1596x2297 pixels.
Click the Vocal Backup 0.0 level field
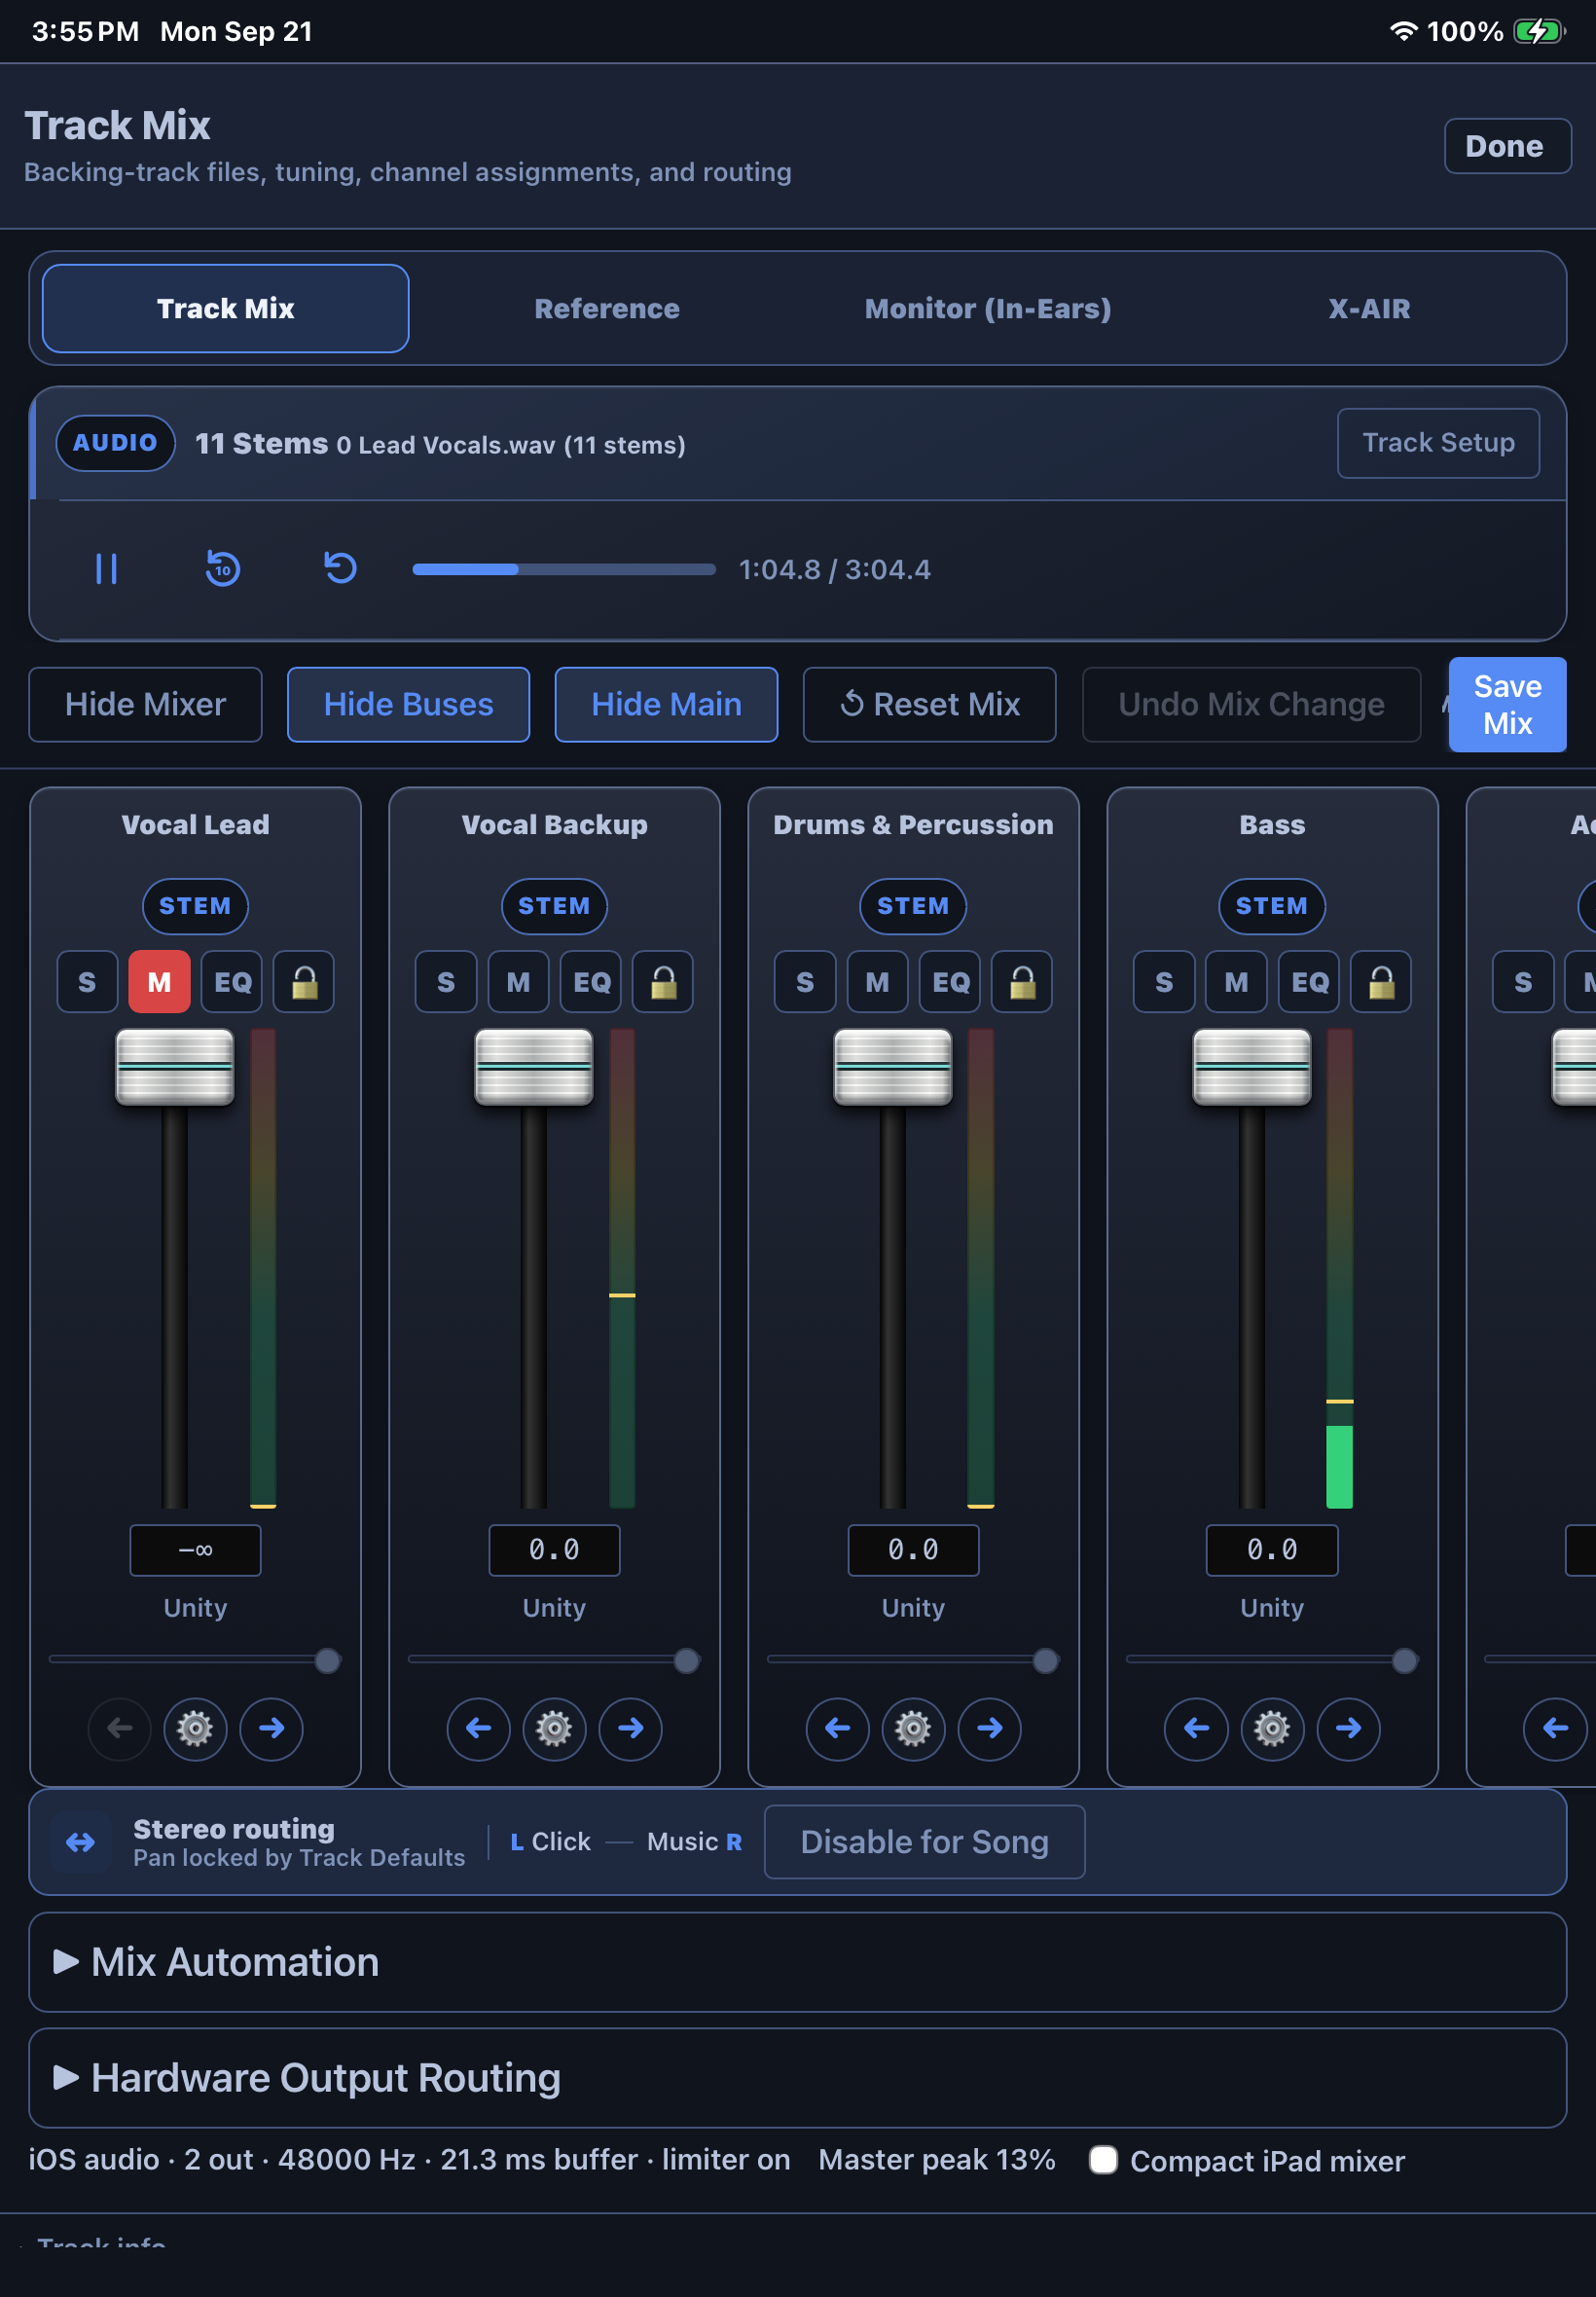click(x=554, y=1550)
